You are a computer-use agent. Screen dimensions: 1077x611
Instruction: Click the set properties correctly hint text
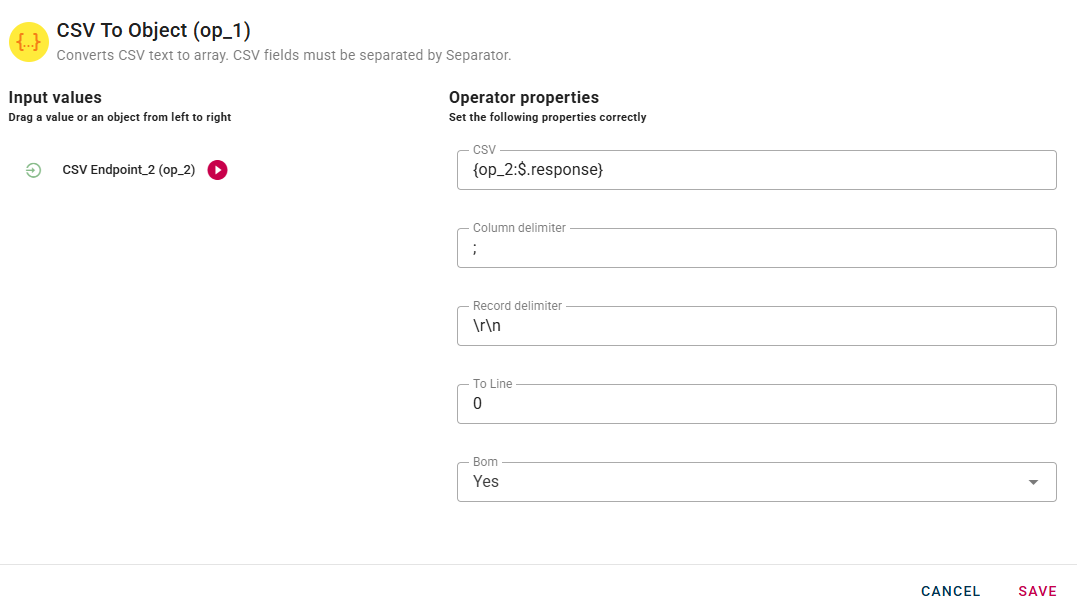pyautogui.click(x=547, y=117)
